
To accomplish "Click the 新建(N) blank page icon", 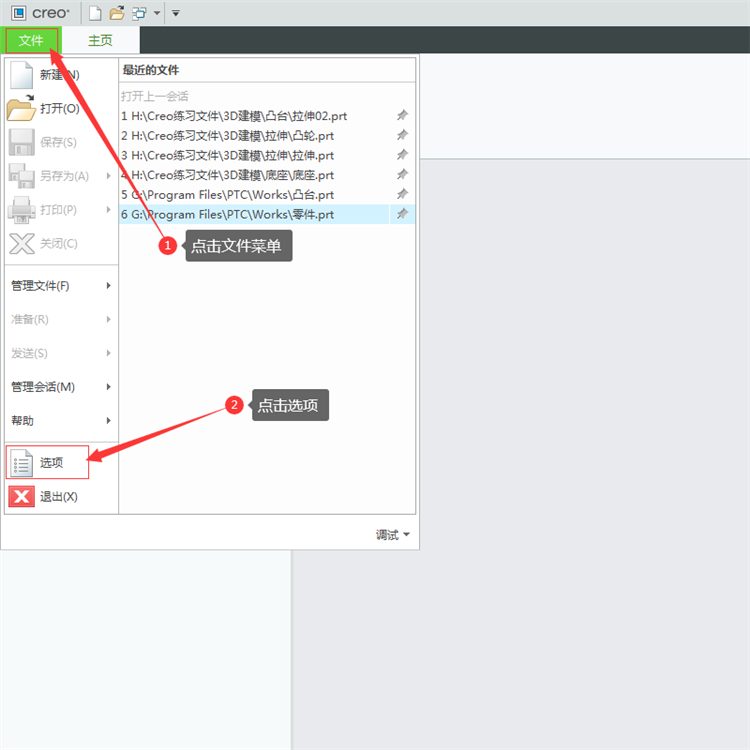I will (22, 75).
